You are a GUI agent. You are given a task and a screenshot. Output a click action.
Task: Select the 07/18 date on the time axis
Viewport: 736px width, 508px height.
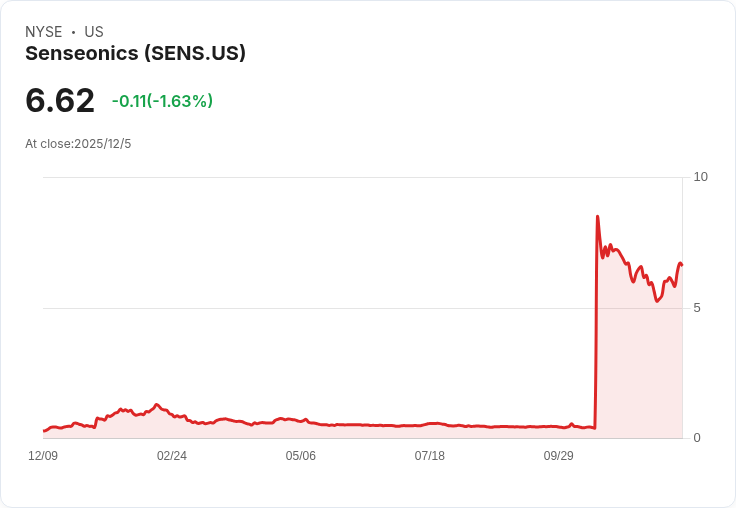tap(430, 456)
